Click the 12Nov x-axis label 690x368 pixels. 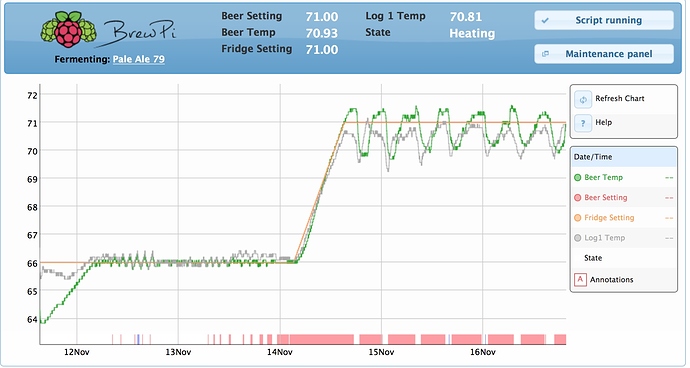pyautogui.click(x=77, y=352)
